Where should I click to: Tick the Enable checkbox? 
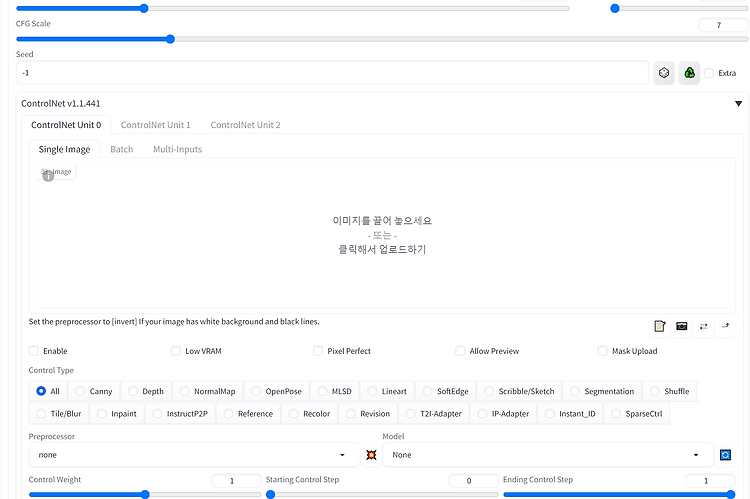point(33,351)
